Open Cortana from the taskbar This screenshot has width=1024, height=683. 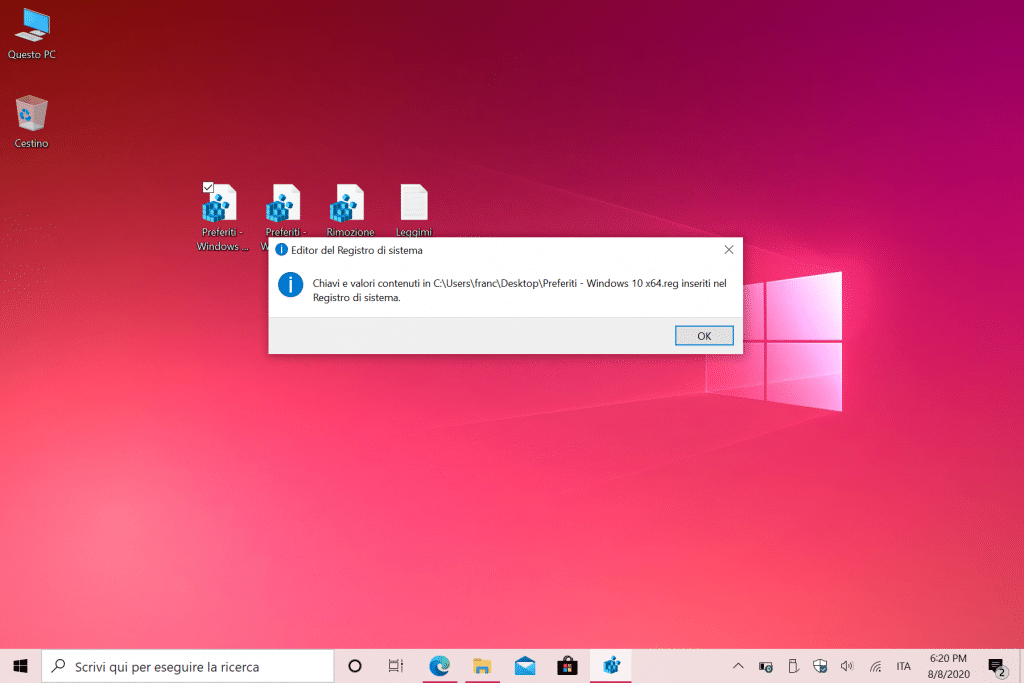pos(354,666)
